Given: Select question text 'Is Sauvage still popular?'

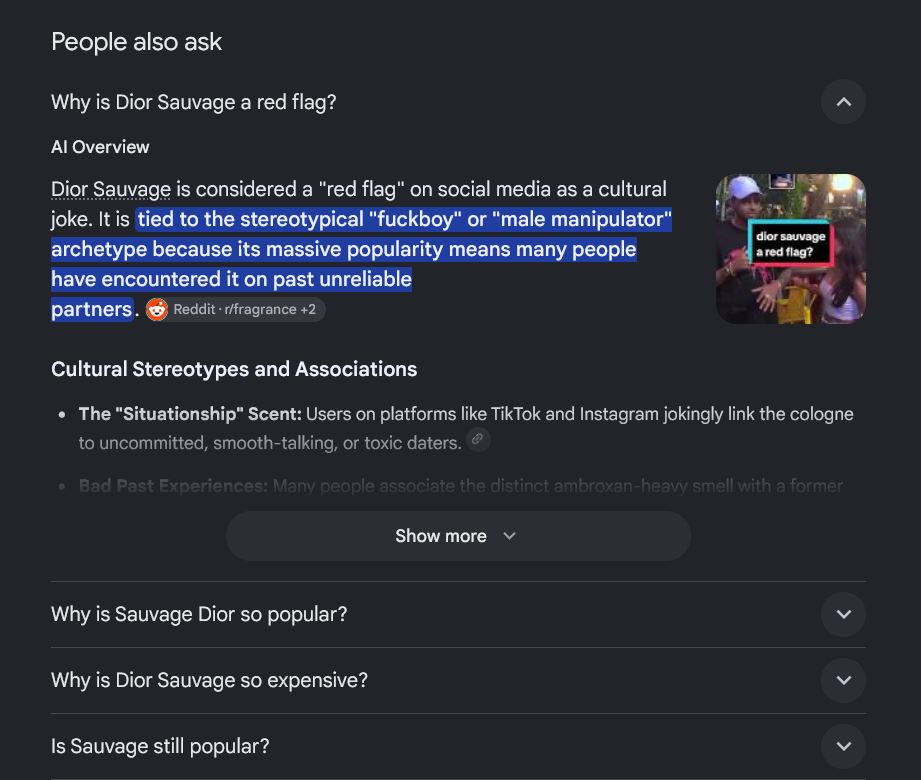Looking at the screenshot, I should pyautogui.click(x=160, y=746).
